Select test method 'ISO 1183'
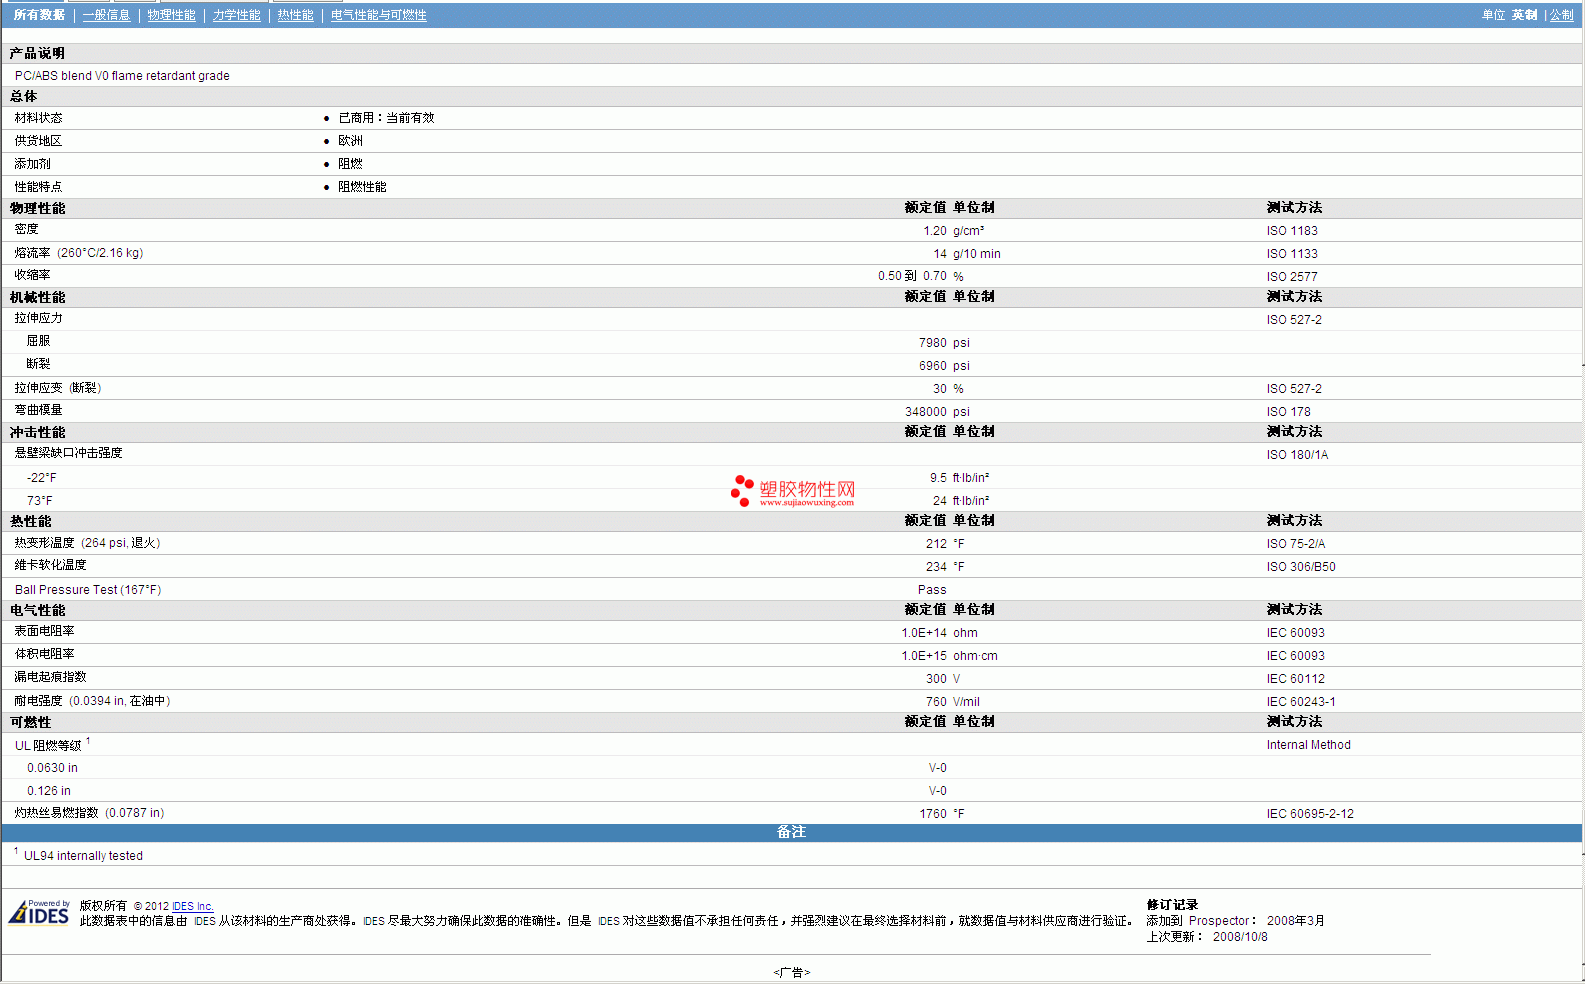 [x=1292, y=231]
